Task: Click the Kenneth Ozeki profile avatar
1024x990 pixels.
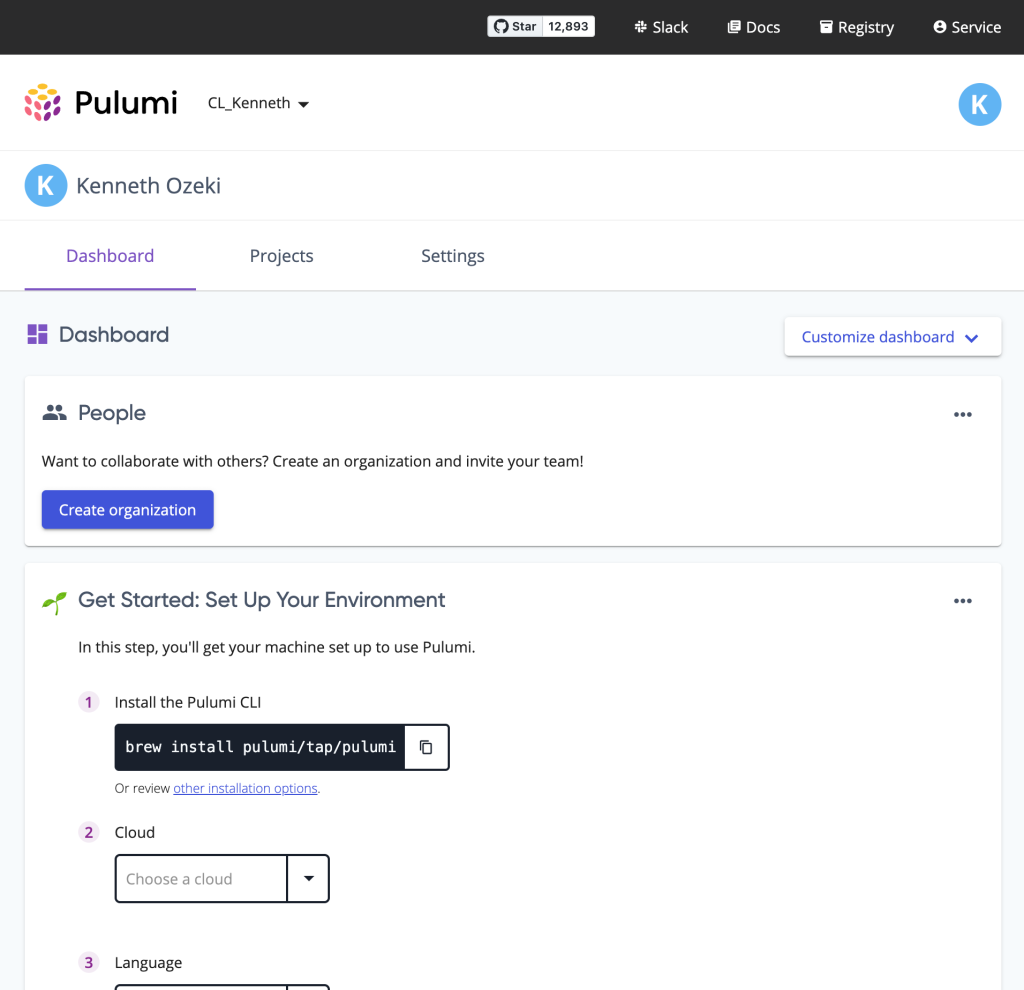Action: (45, 185)
